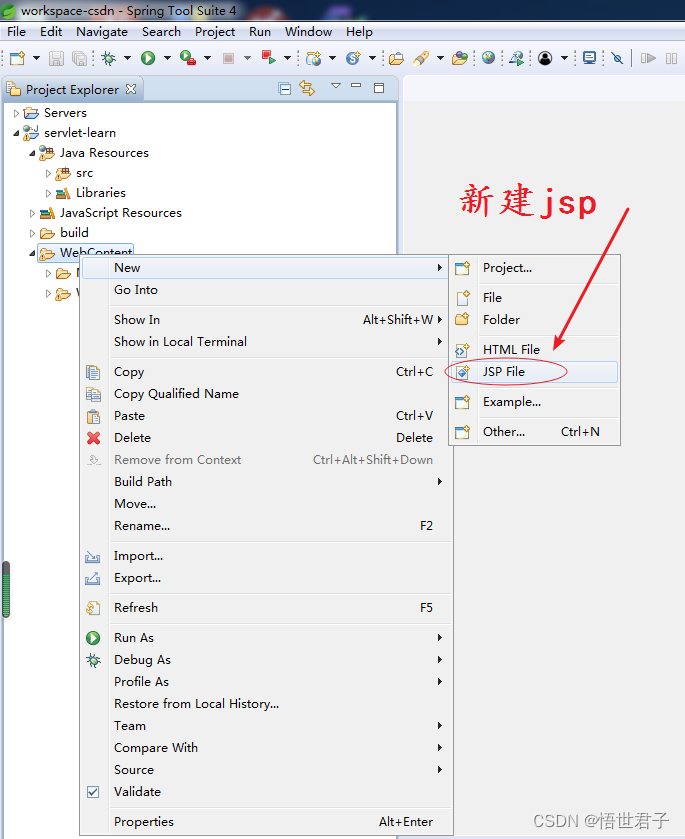Viewport: 685px width, 839px height.
Task: Open Properties from context menu
Action: tap(266, 822)
